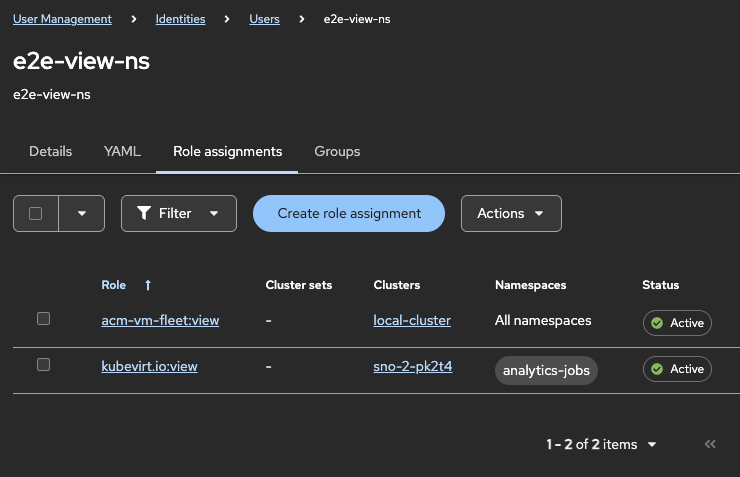Open the bulk select dropdown caret

coord(82,213)
